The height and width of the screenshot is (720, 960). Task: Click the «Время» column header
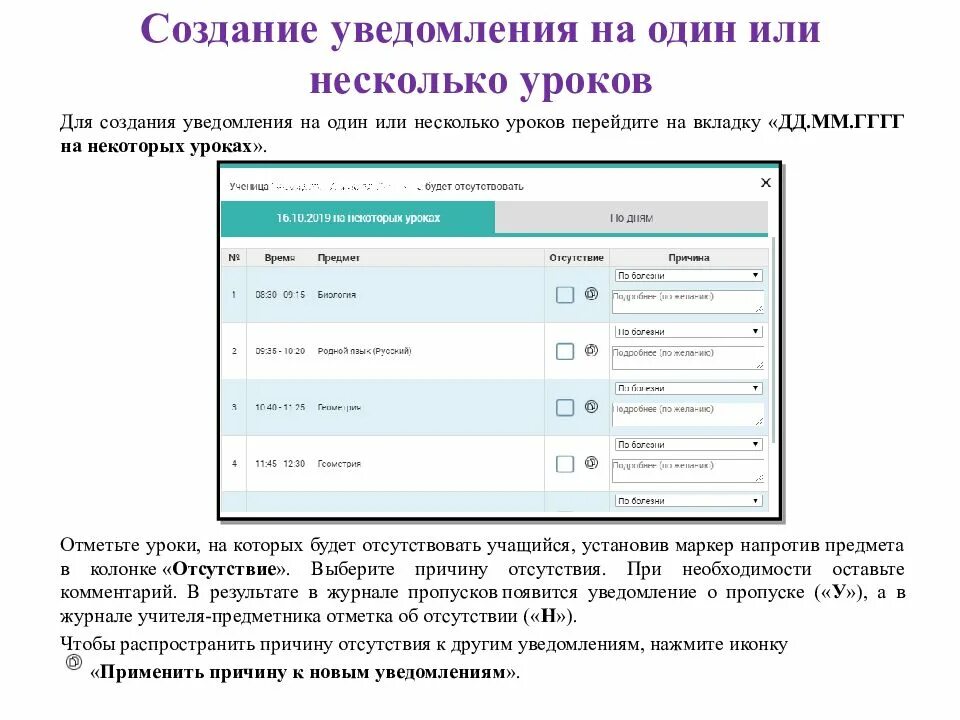coord(280,258)
